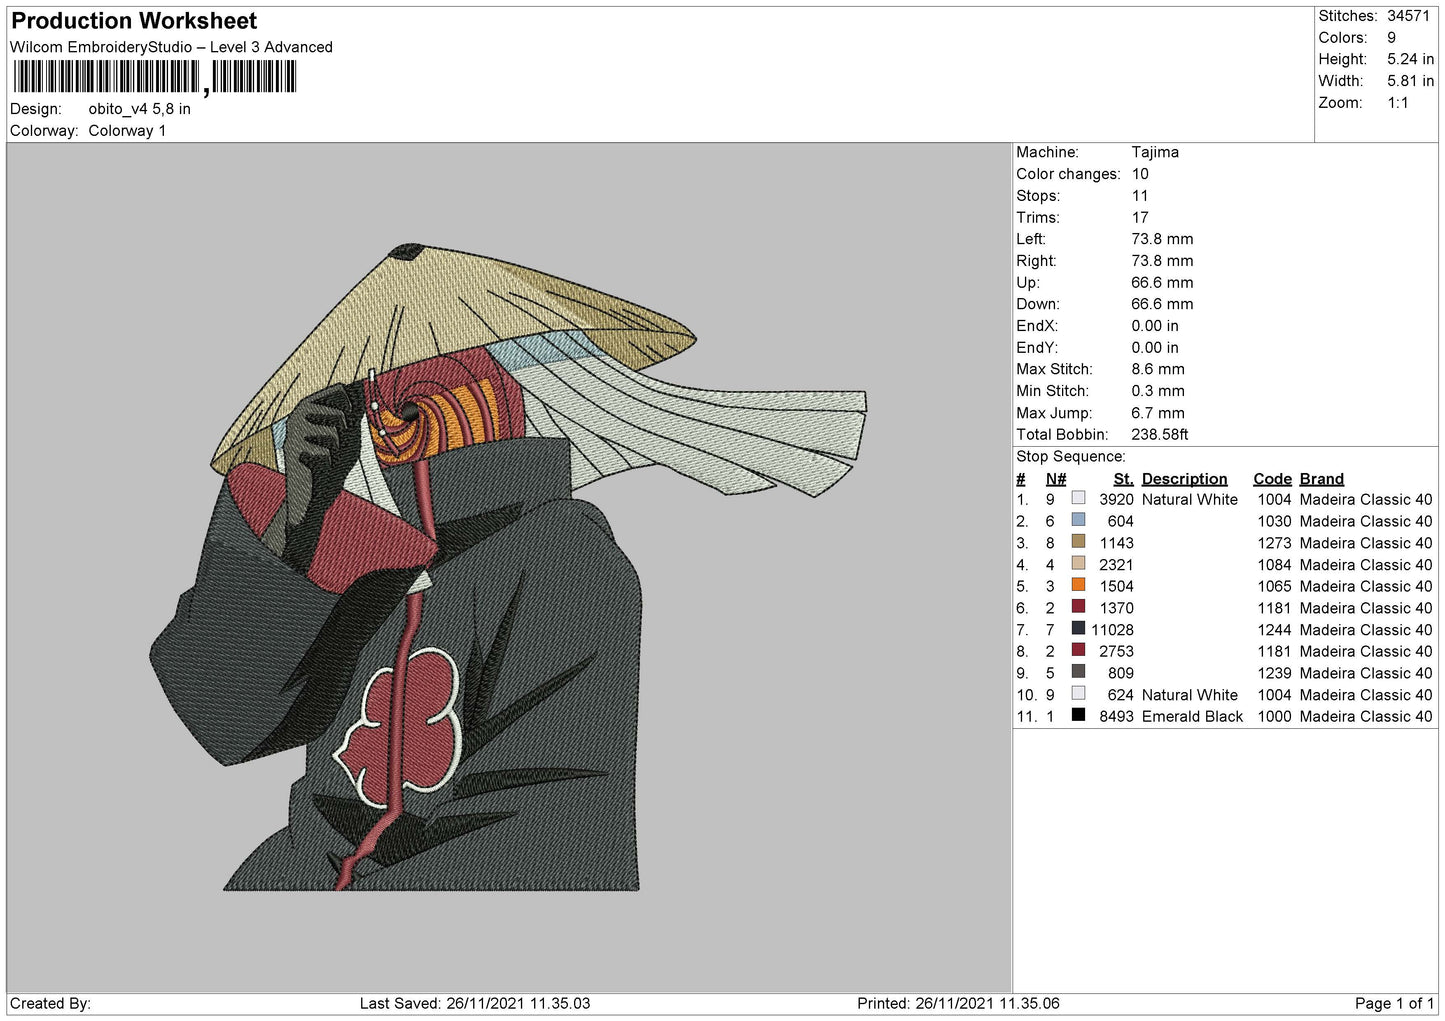1445x1021 pixels.
Task: Click the white swatch in row 10
Action: click(x=1078, y=694)
